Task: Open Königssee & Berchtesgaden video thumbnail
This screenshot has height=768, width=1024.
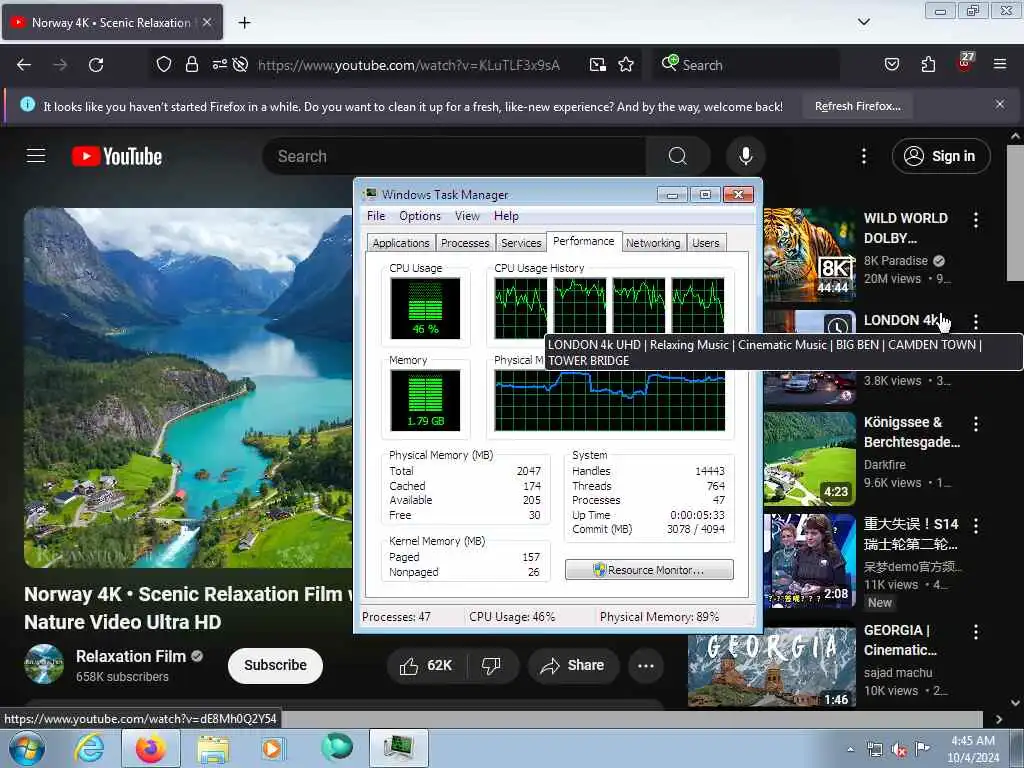Action: coord(809,458)
